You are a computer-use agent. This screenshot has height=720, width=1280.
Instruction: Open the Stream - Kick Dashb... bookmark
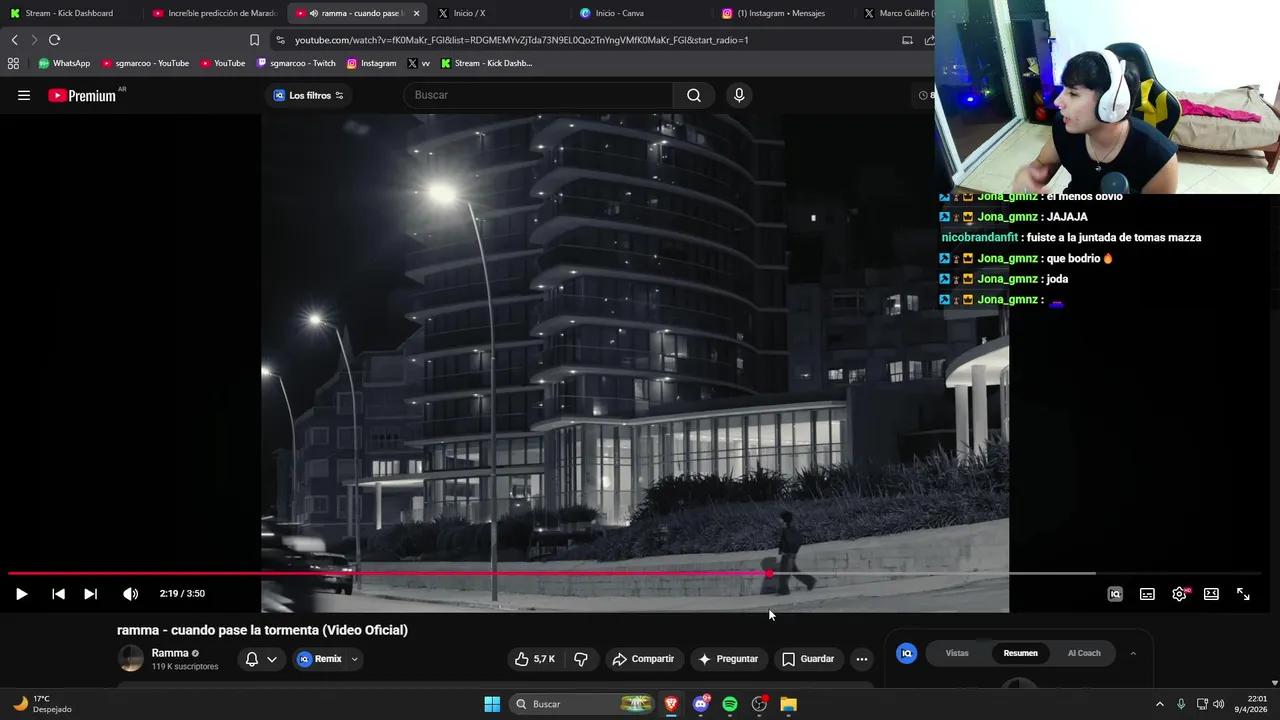click(x=486, y=63)
